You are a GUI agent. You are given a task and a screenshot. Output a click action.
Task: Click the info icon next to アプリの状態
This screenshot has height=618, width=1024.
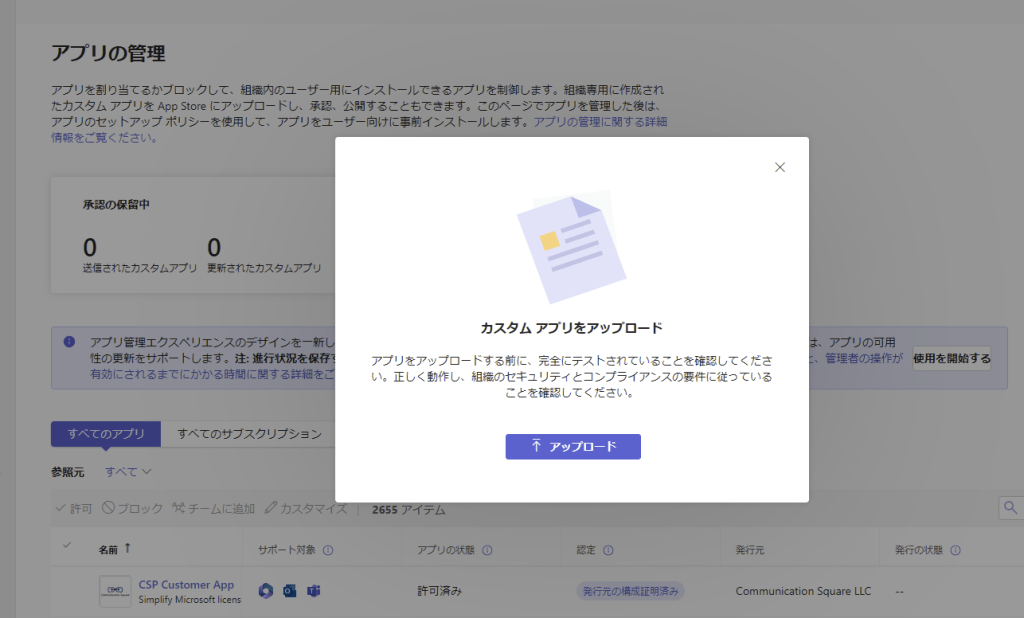[x=485, y=550]
